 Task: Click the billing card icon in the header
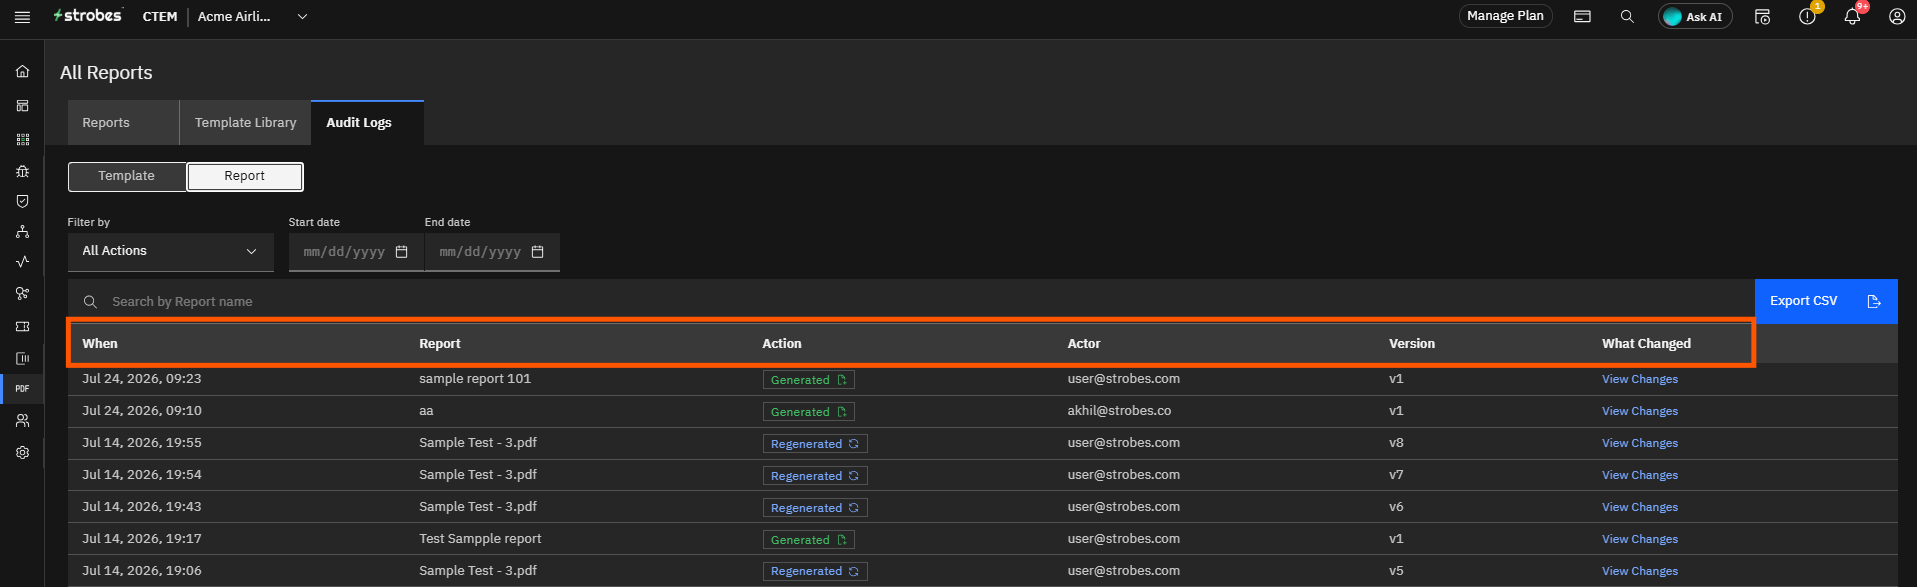(1582, 17)
